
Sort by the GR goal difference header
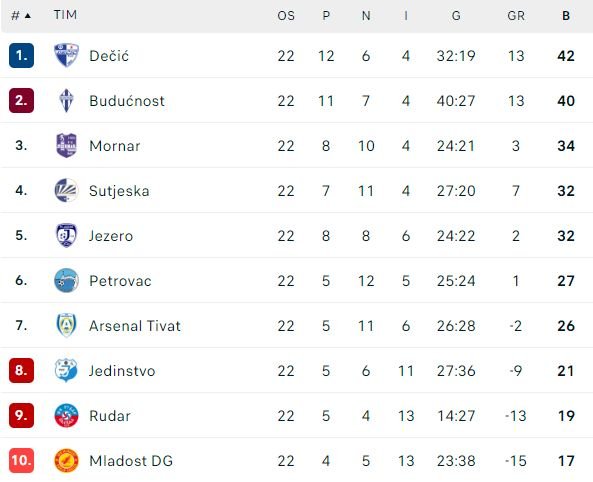click(516, 16)
